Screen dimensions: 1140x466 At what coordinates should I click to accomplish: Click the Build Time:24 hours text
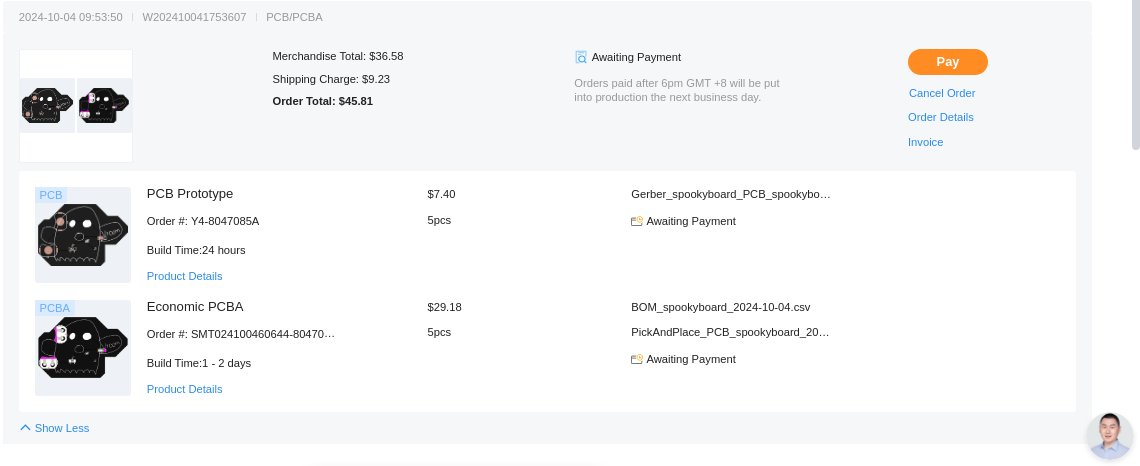coord(196,250)
